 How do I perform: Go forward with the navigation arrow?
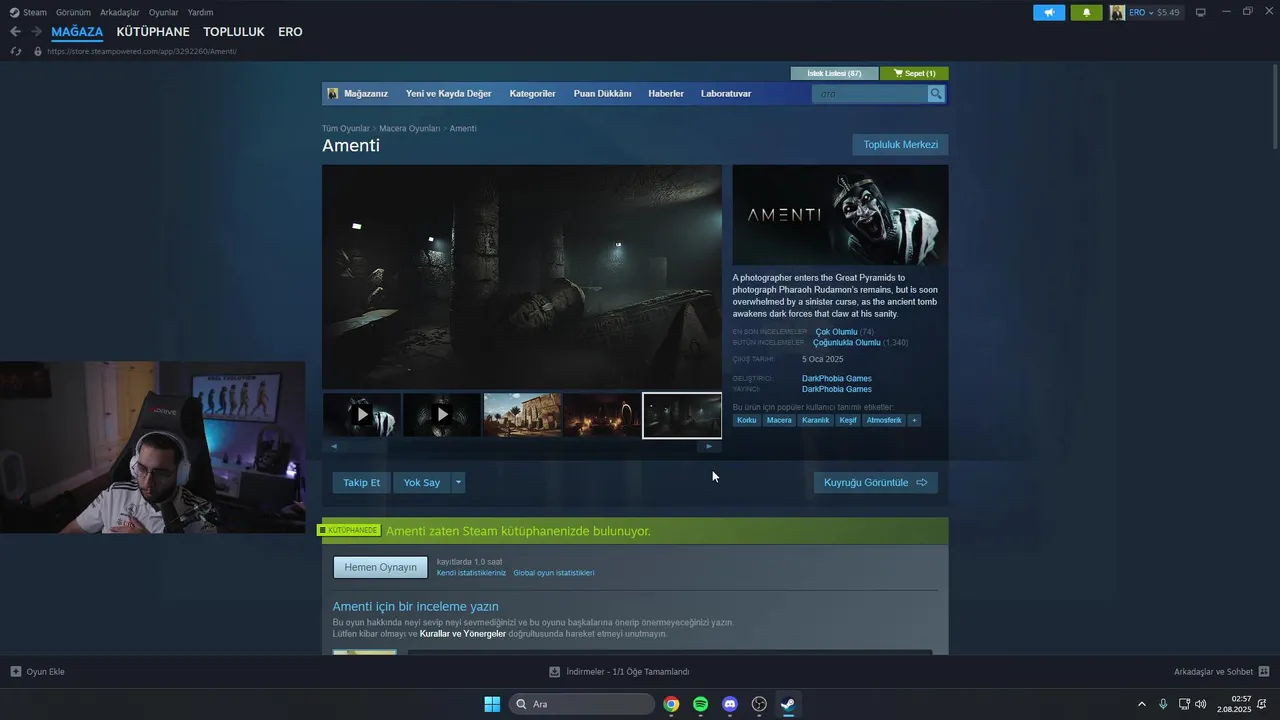click(x=36, y=32)
